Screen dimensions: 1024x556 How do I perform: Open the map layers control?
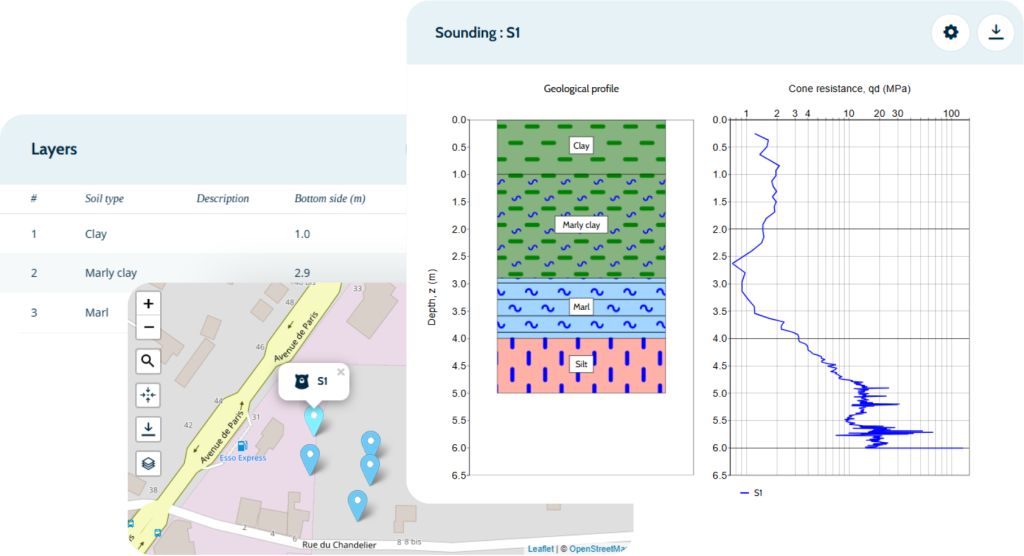tap(149, 463)
